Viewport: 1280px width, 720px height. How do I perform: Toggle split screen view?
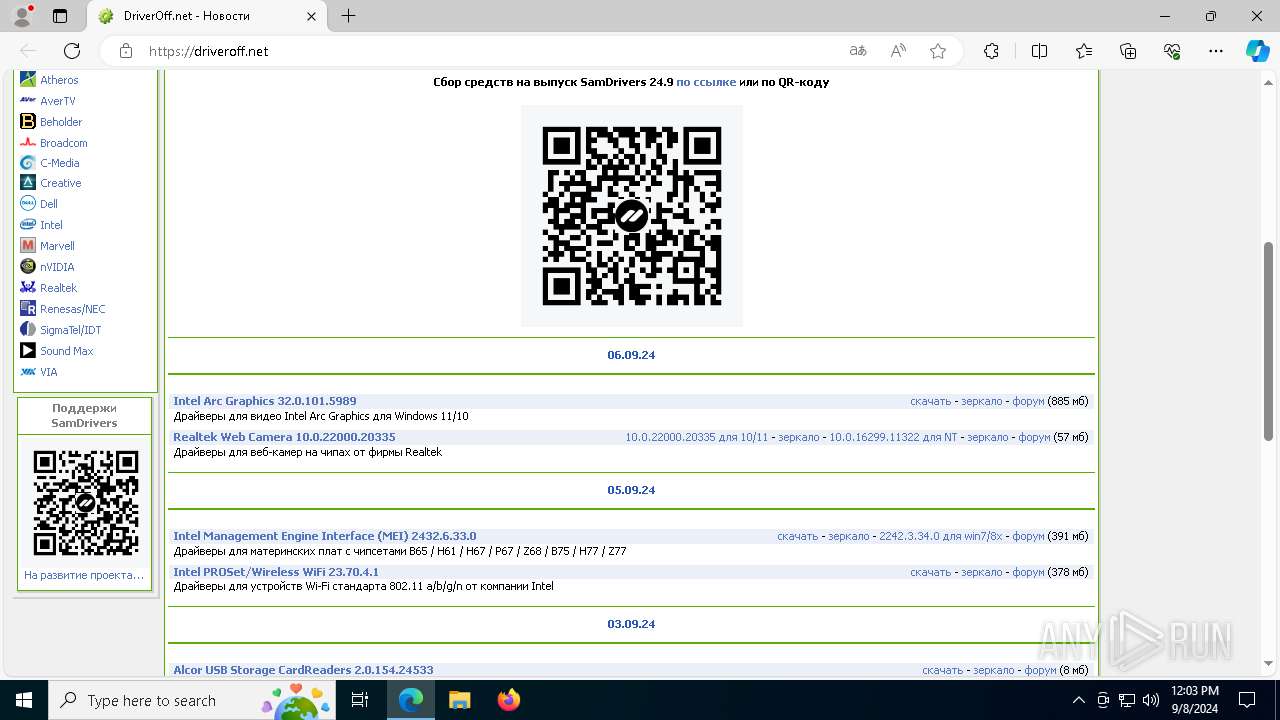coord(1039,51)
